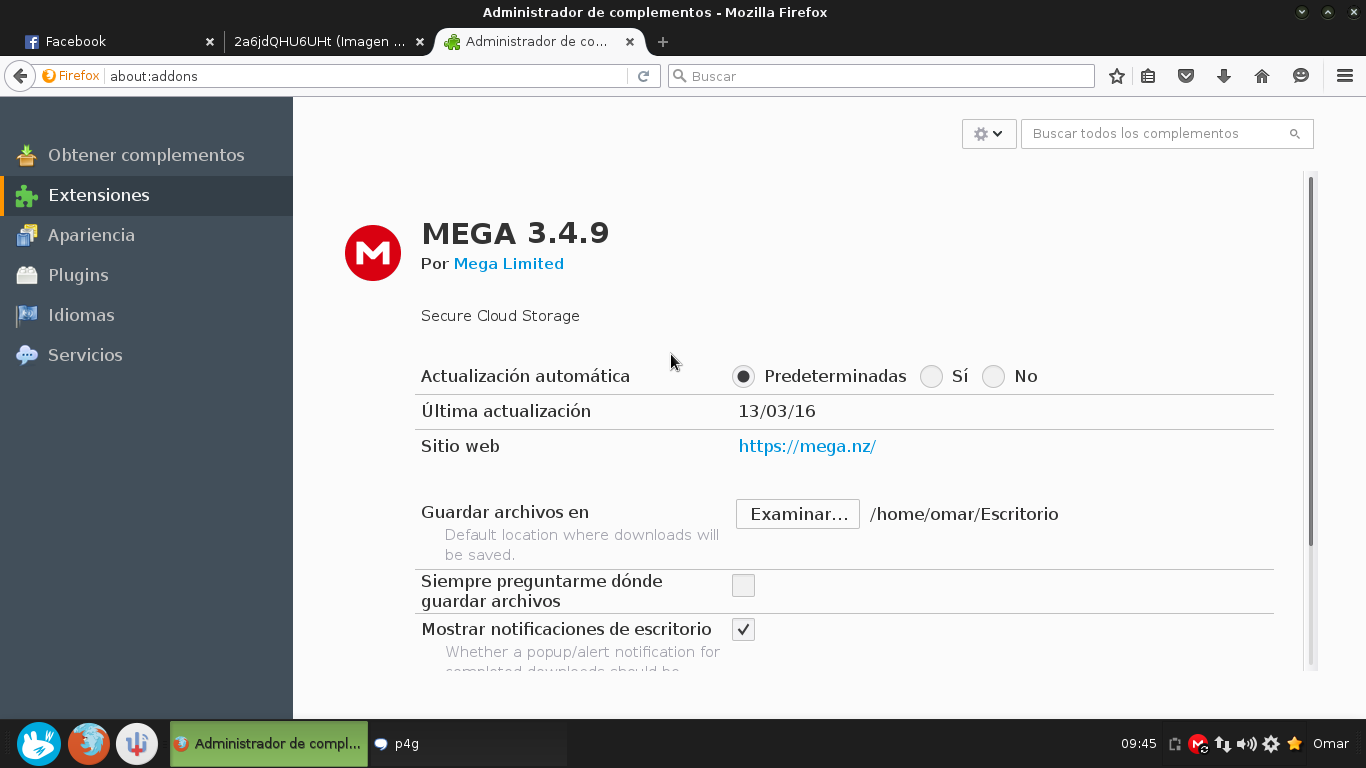1366x768 pixels.
Task: Open the system settings gear tray icon
Action: click(x=1271, y=744)
